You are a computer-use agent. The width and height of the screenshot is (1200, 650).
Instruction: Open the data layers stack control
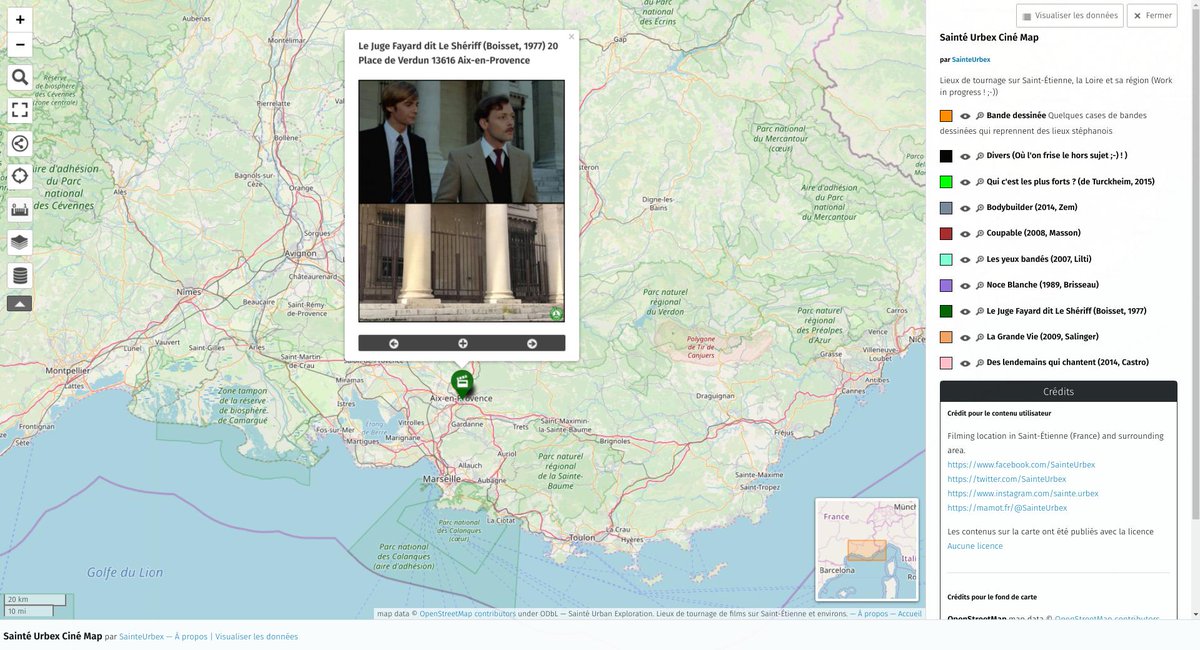click(20, 242)
